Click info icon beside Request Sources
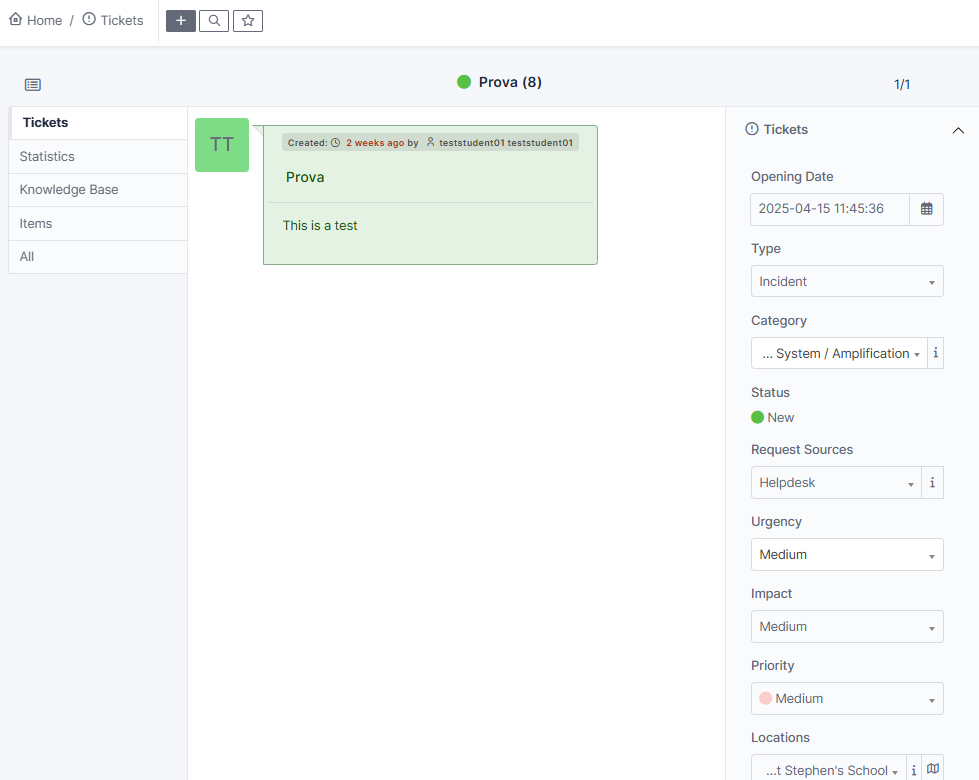The width and height of the screenshot is (979, 780). point(932,482)
